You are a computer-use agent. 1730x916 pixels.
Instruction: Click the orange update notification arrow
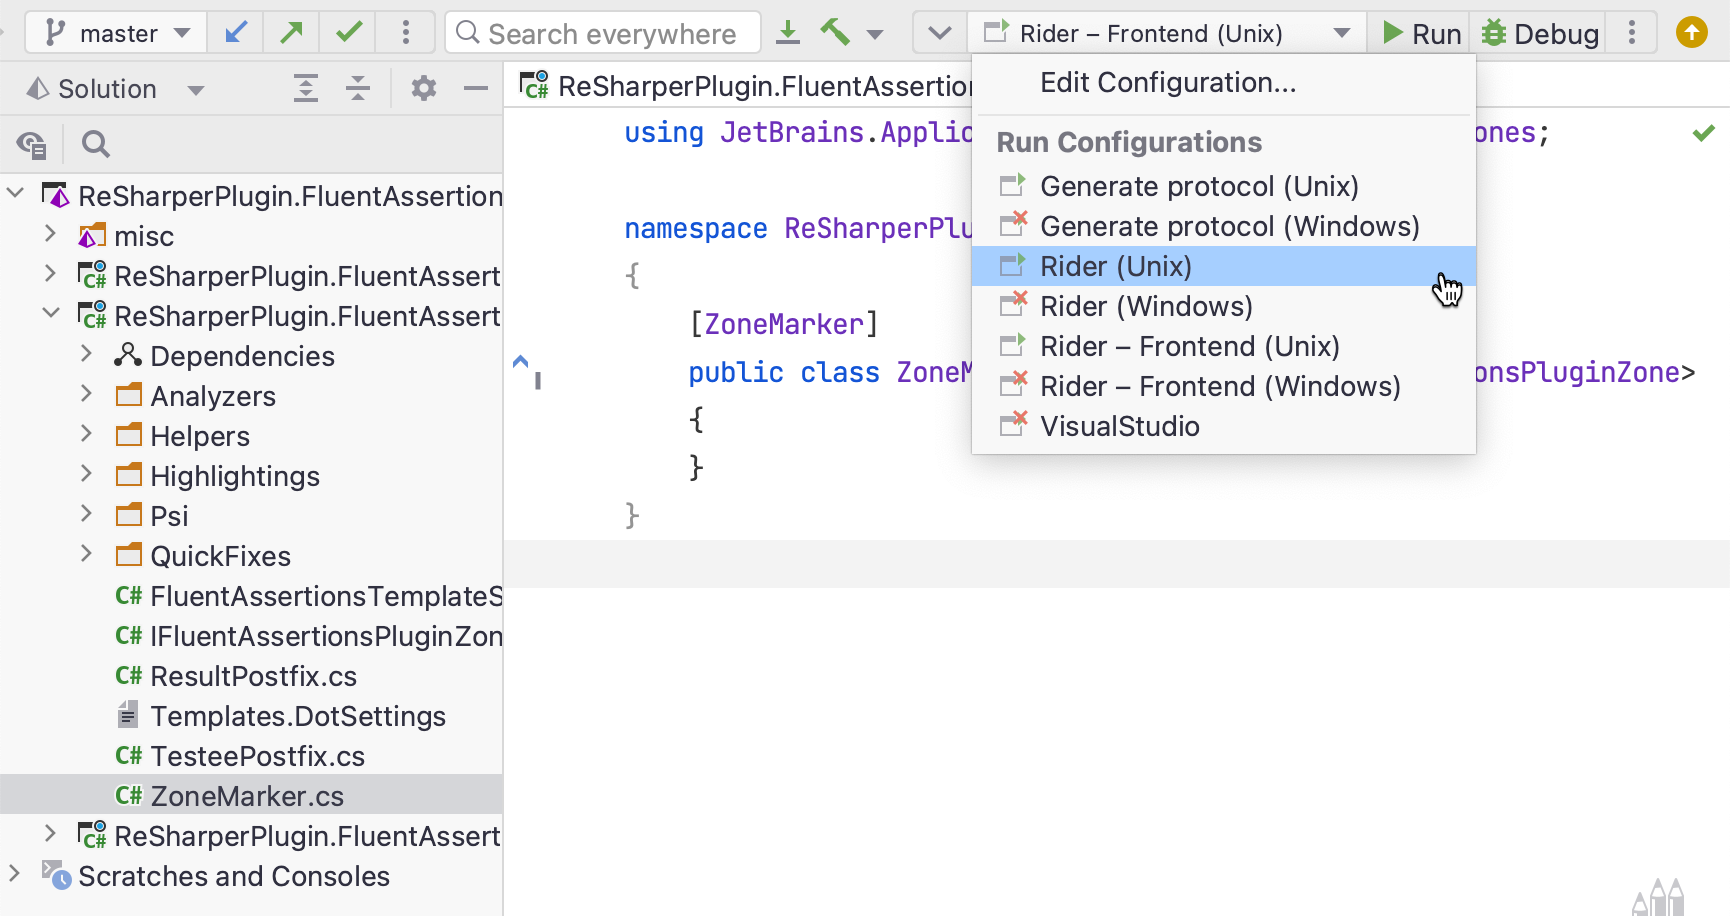[1691, 31]
